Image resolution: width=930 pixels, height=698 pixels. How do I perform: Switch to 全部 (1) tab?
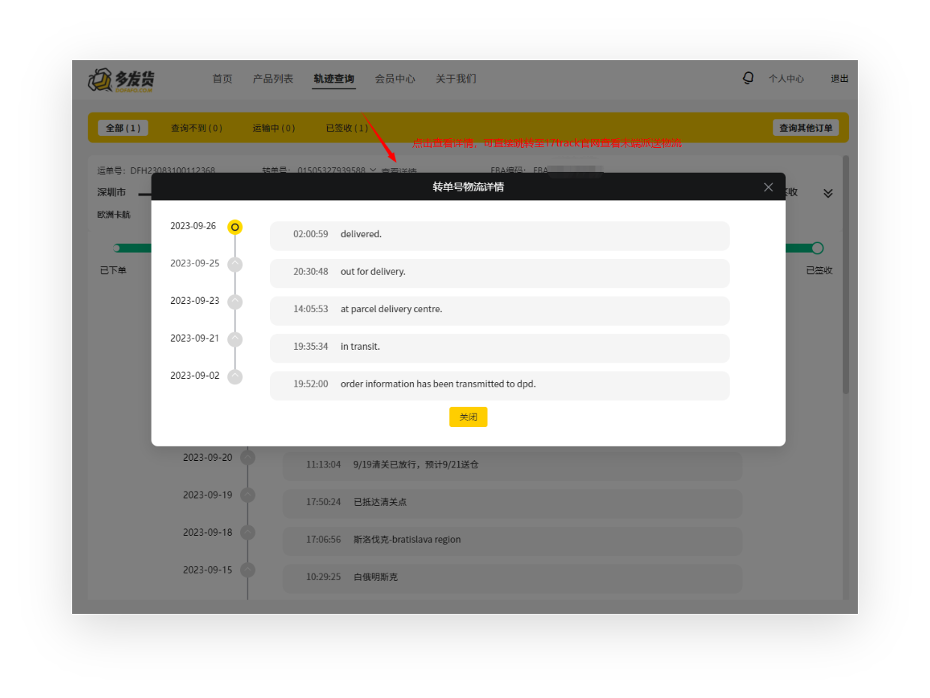pyautogui.click(x=123, y=128)
